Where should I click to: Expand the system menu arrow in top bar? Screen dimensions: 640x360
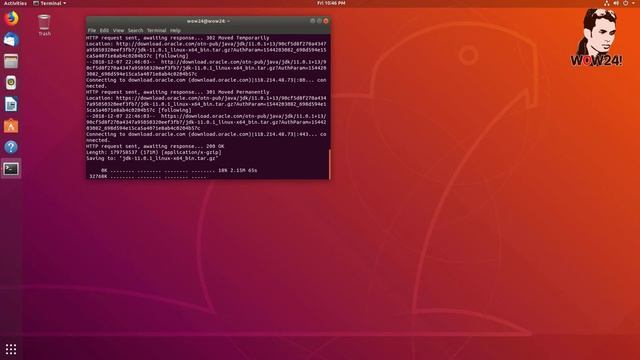(633, 3)
